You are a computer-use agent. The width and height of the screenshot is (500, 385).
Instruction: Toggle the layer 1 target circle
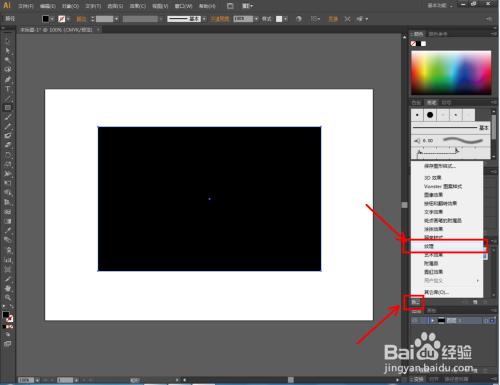pyautogui.click(x=486, y=321)
